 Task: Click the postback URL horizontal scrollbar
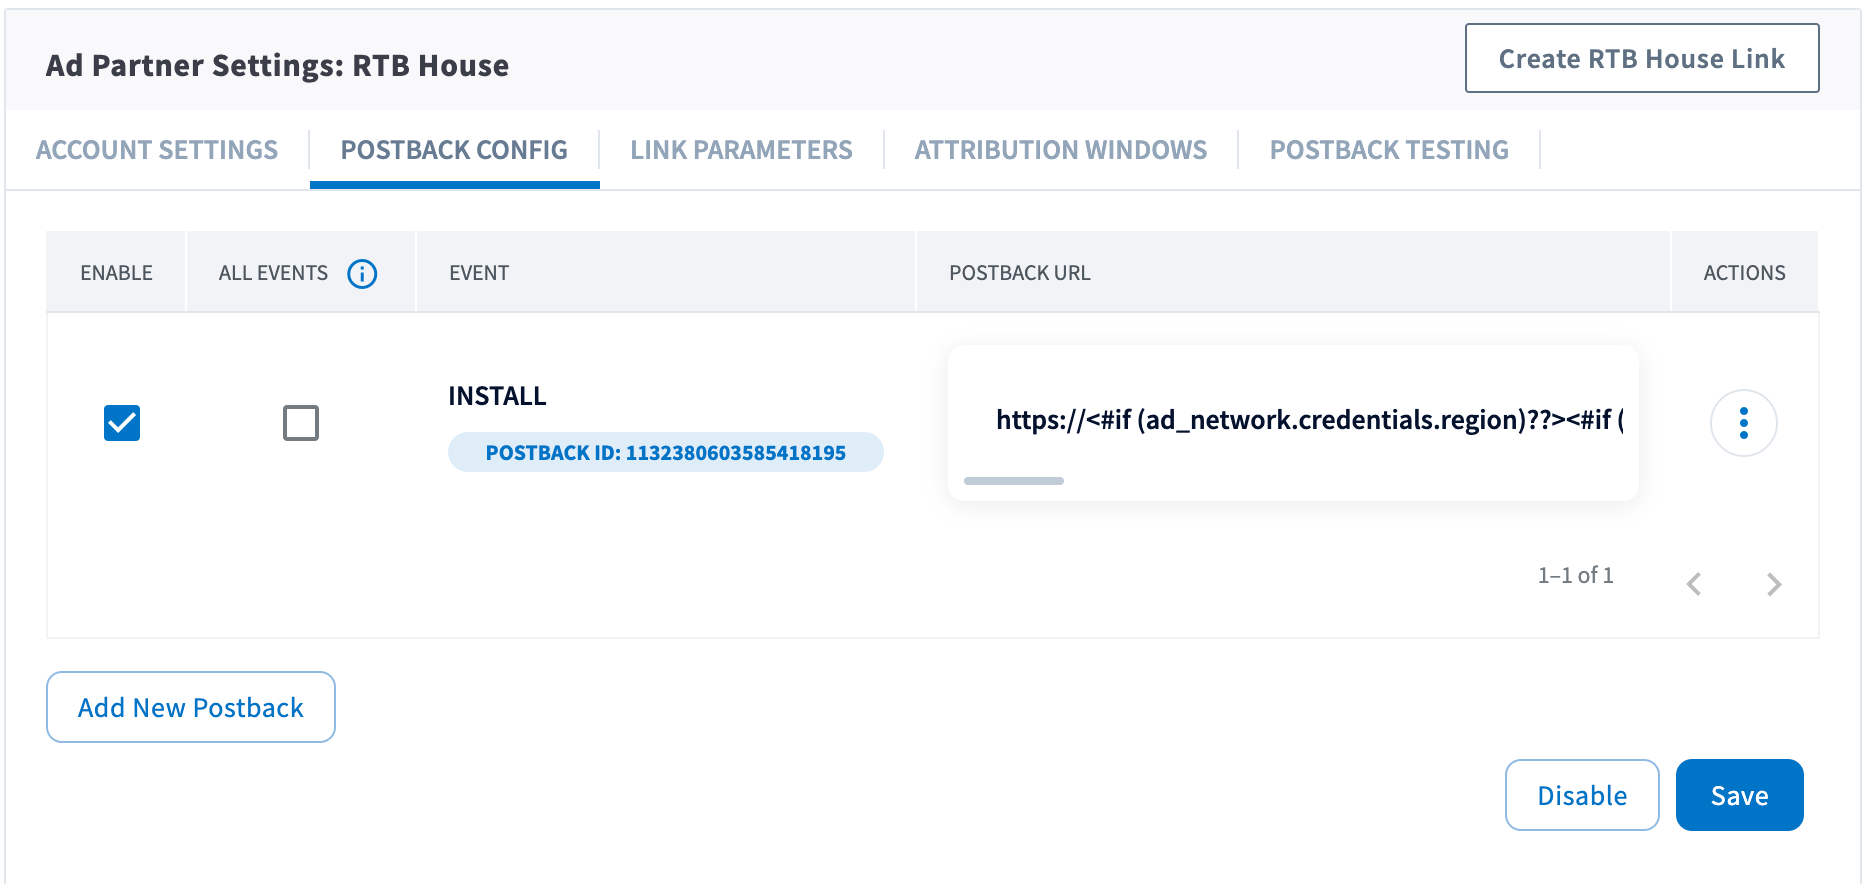pos(1014,481)
